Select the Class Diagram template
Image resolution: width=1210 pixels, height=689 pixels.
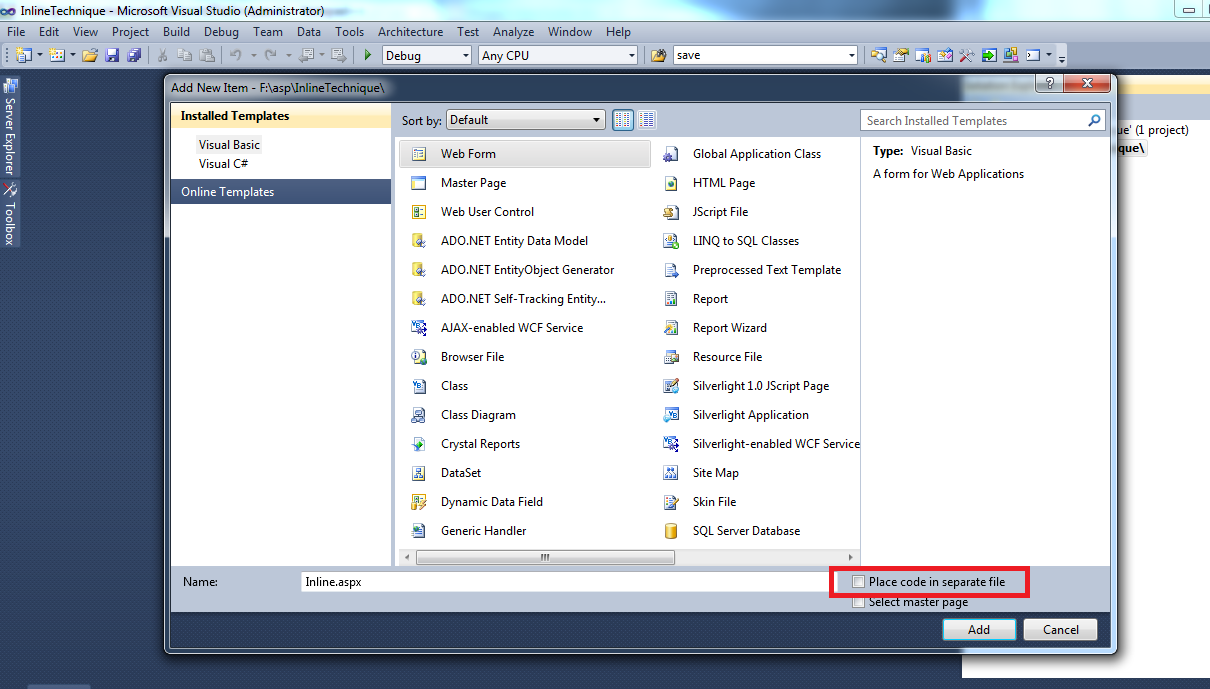525,415
